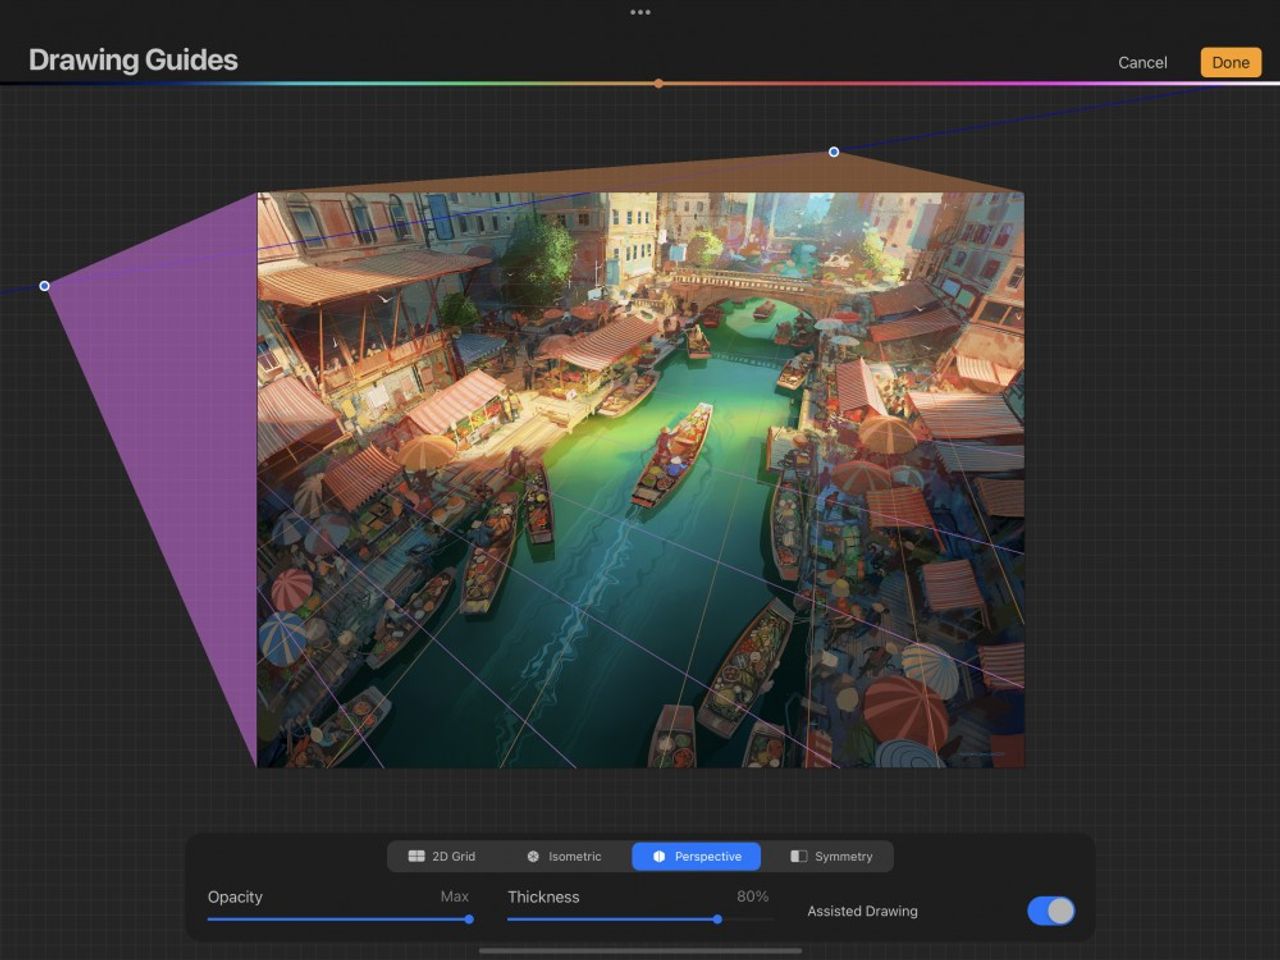Click the Thickness slider handle
This screenshot has height=960, width=1280.
[717, 918]
